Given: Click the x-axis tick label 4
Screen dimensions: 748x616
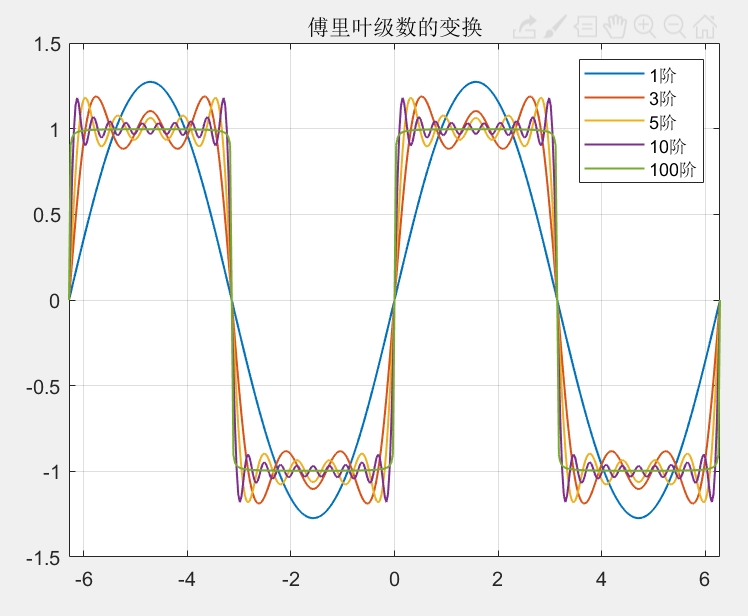Looking at the screenshot, I should (601, 579).
